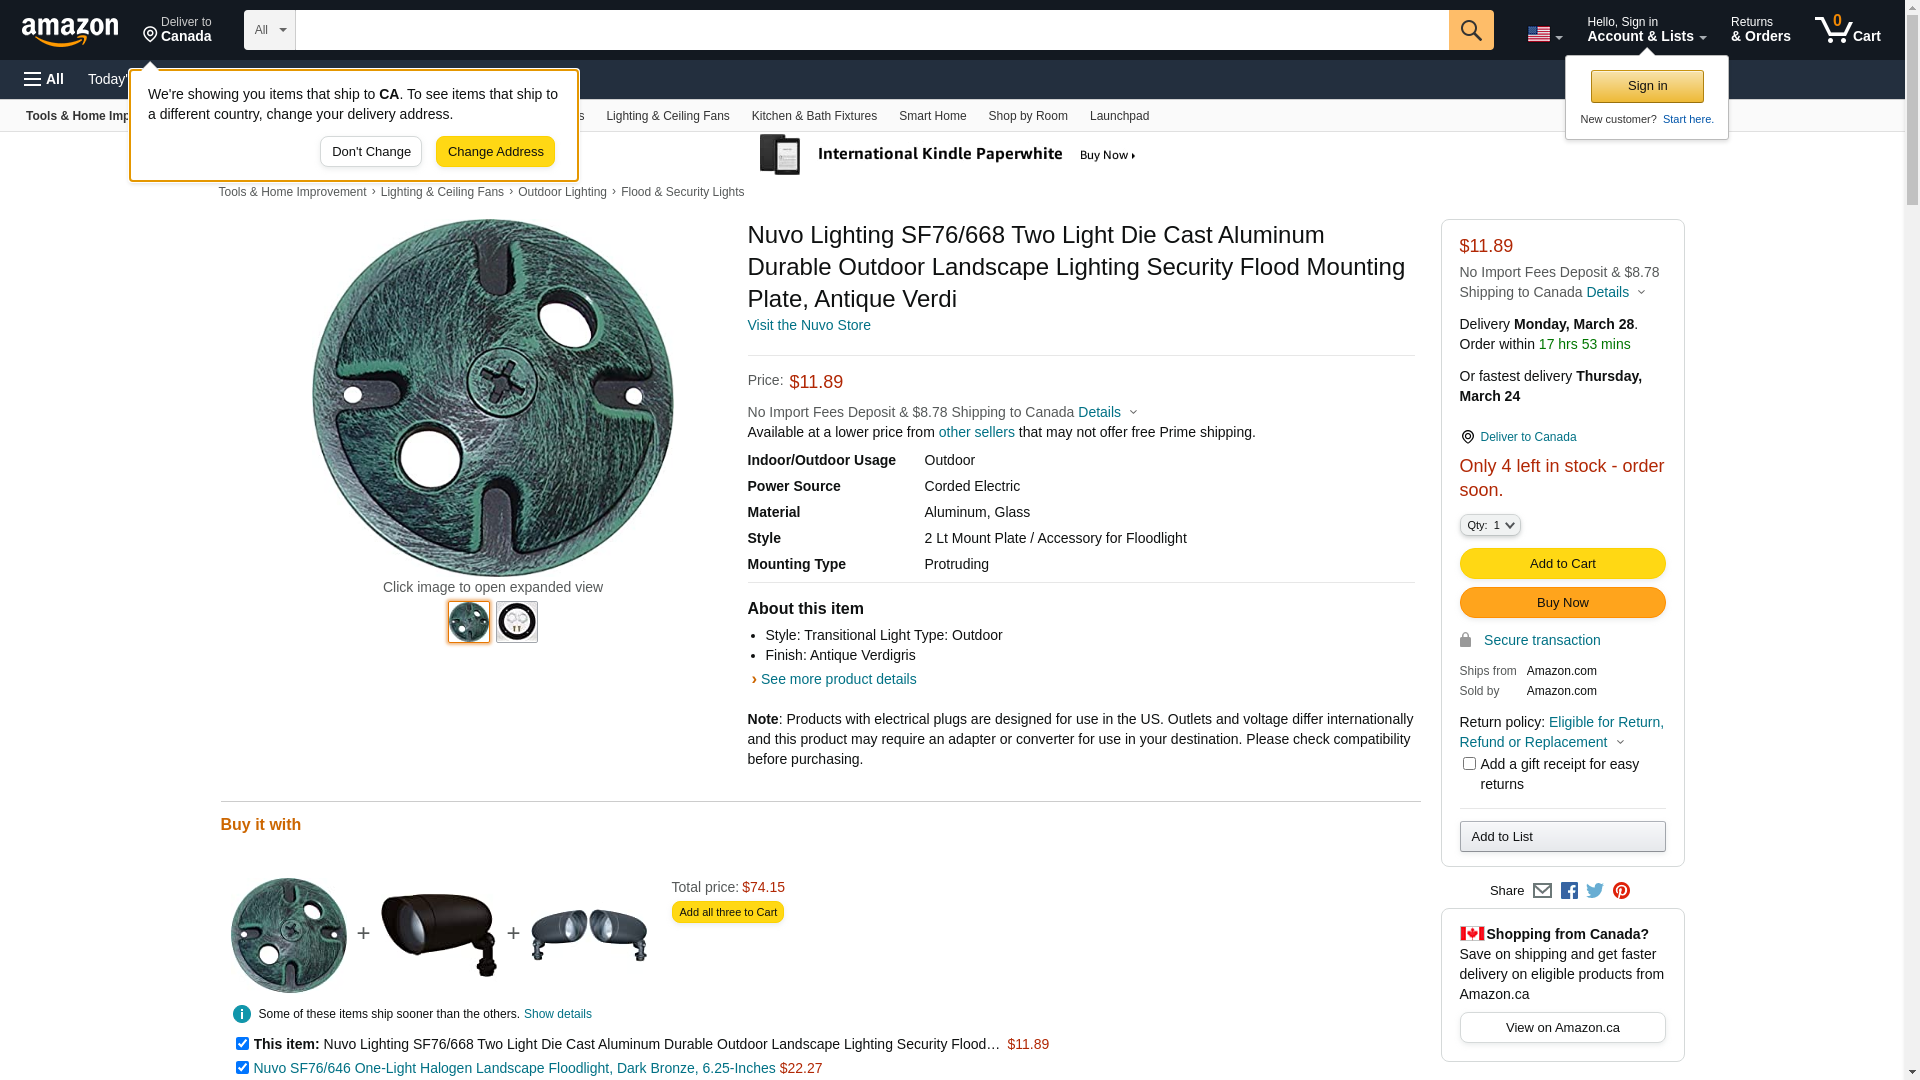Share on Facebook icon
Screen dimensions: 1920x1080
tap(1569, 891)
